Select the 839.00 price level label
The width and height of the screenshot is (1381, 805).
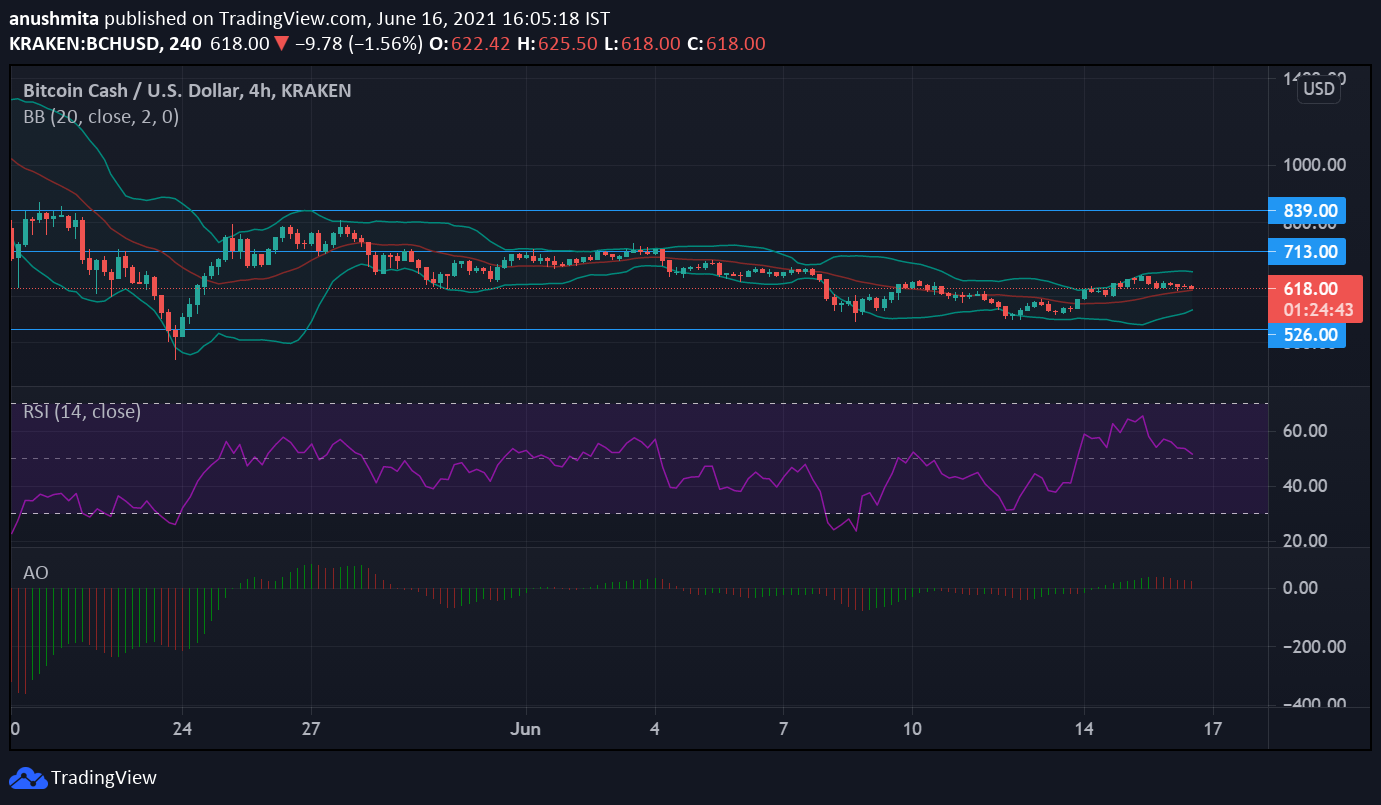point(1307,211)
